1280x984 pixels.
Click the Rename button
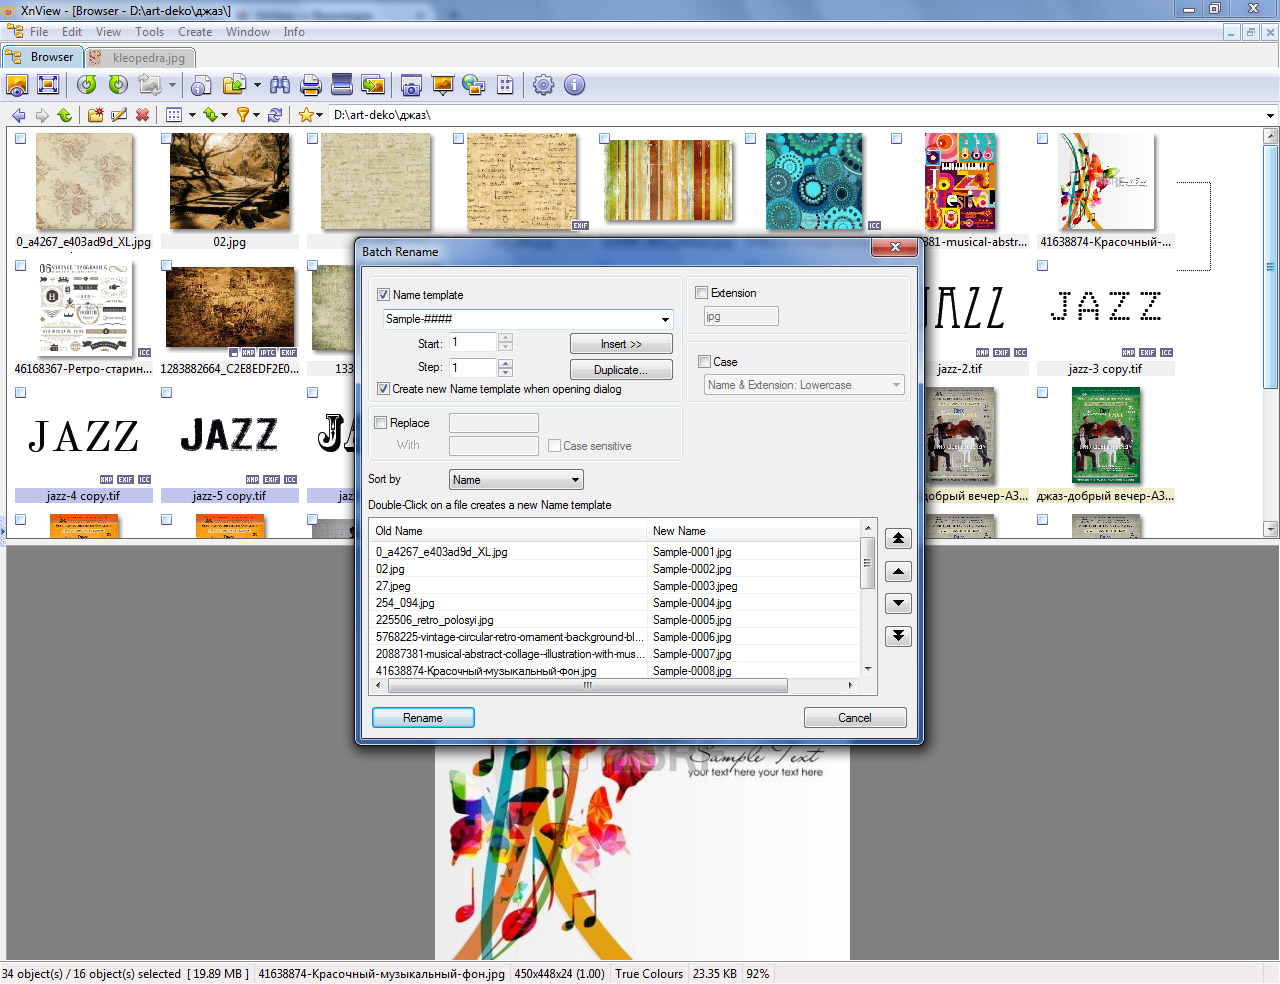tap(423, 718)
